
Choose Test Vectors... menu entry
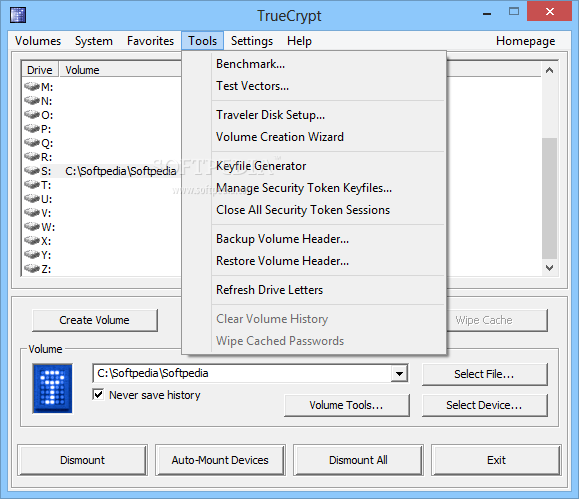[x=314, y=86]
